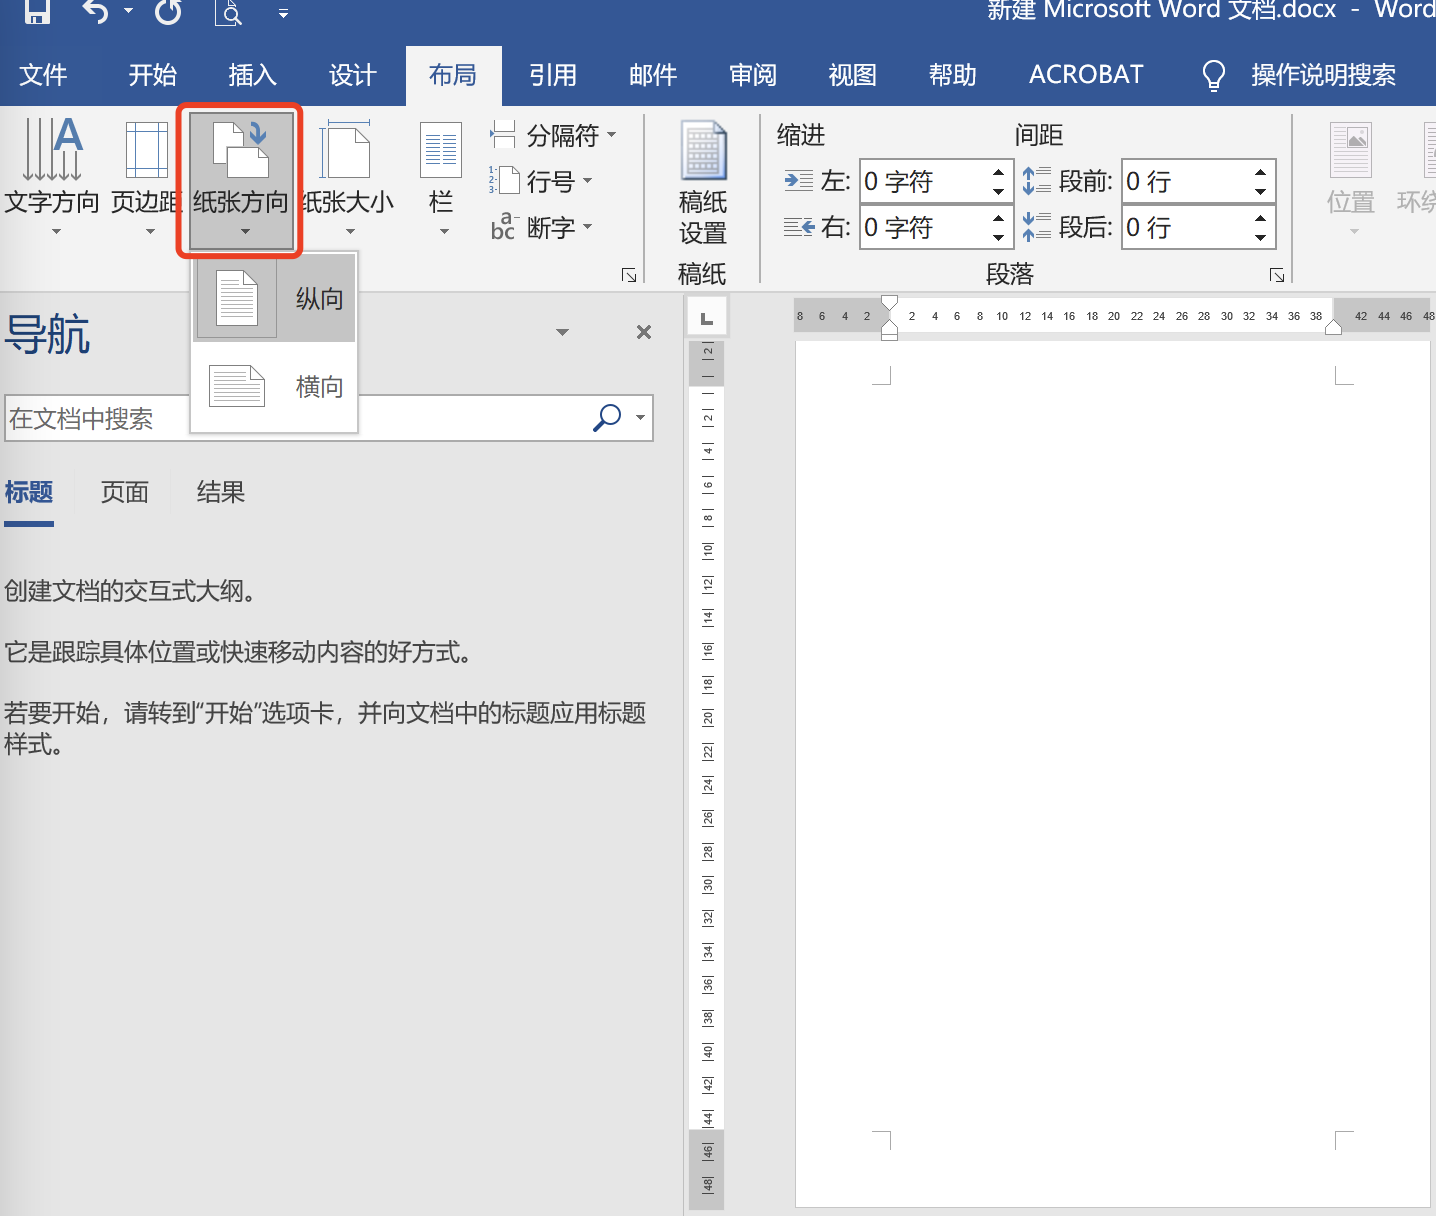The image size is (1436, 1216).
Task: Choose 横向 landscape orientation
Action: pyautogui.click(x=275, y=386)
